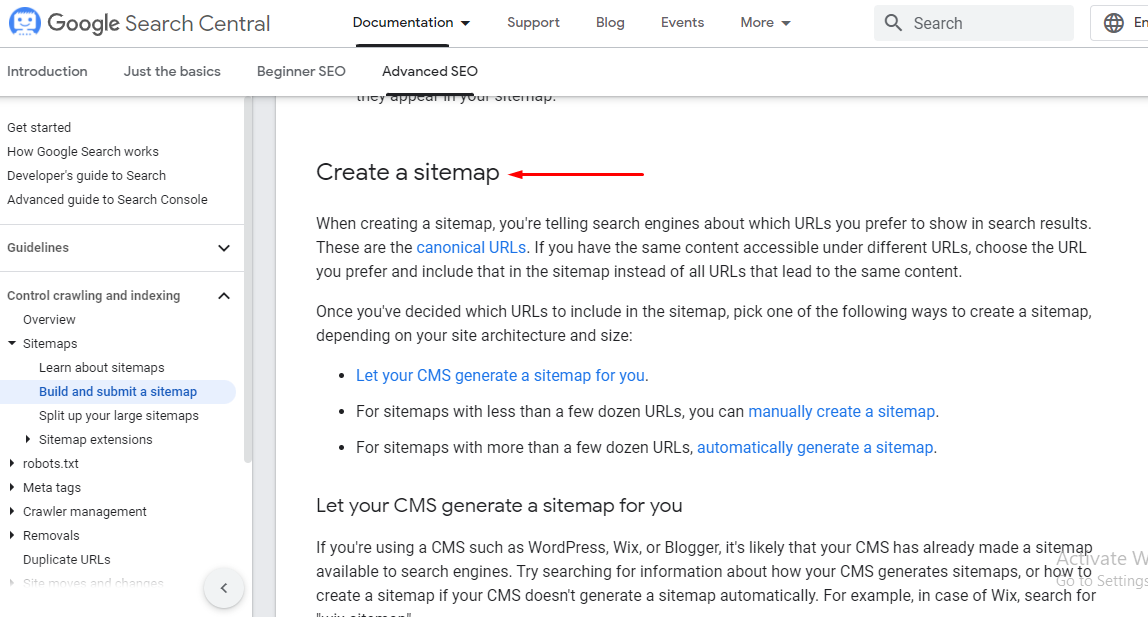This screenshot has height=617, width=1148.
Task: Click the Google Search Central title text
Action: point(159,23)
